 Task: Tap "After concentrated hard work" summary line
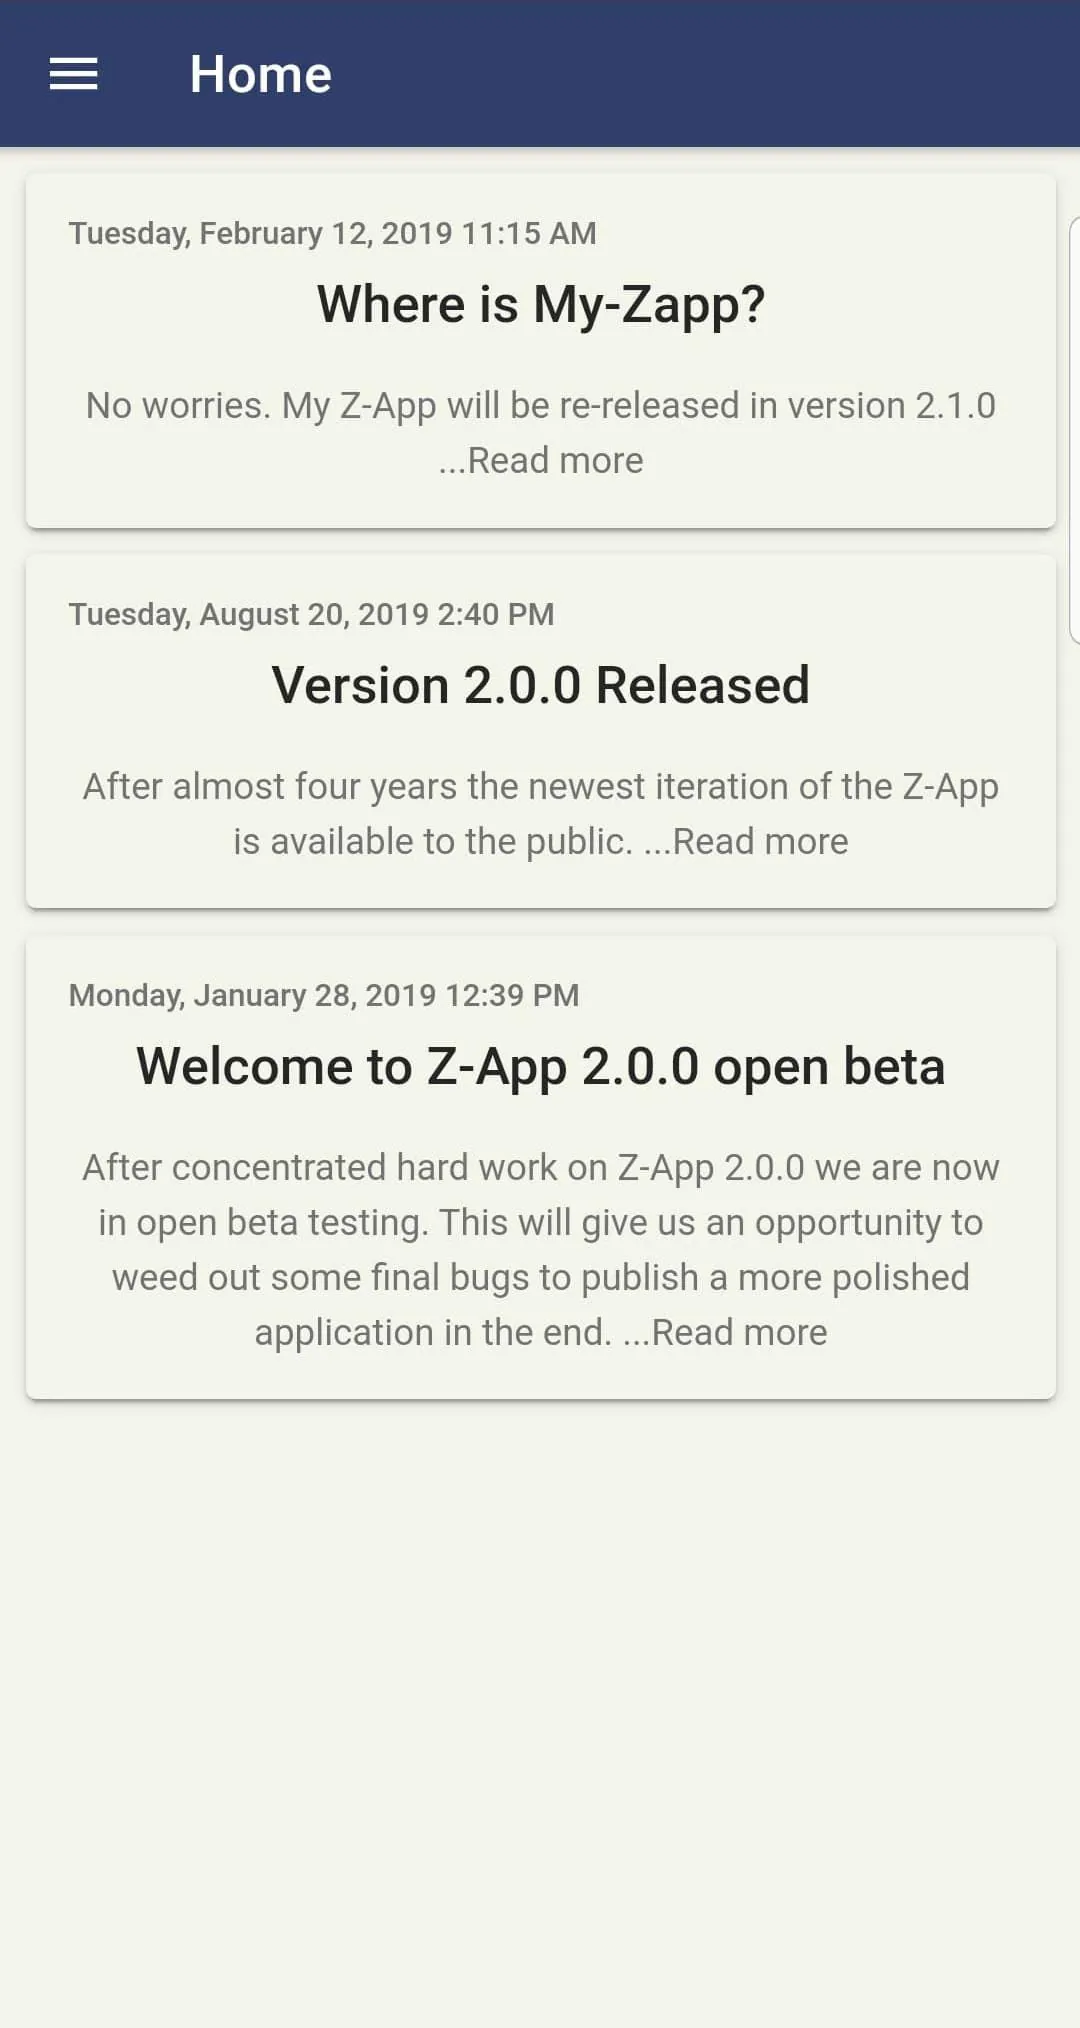click(540, 1168)
